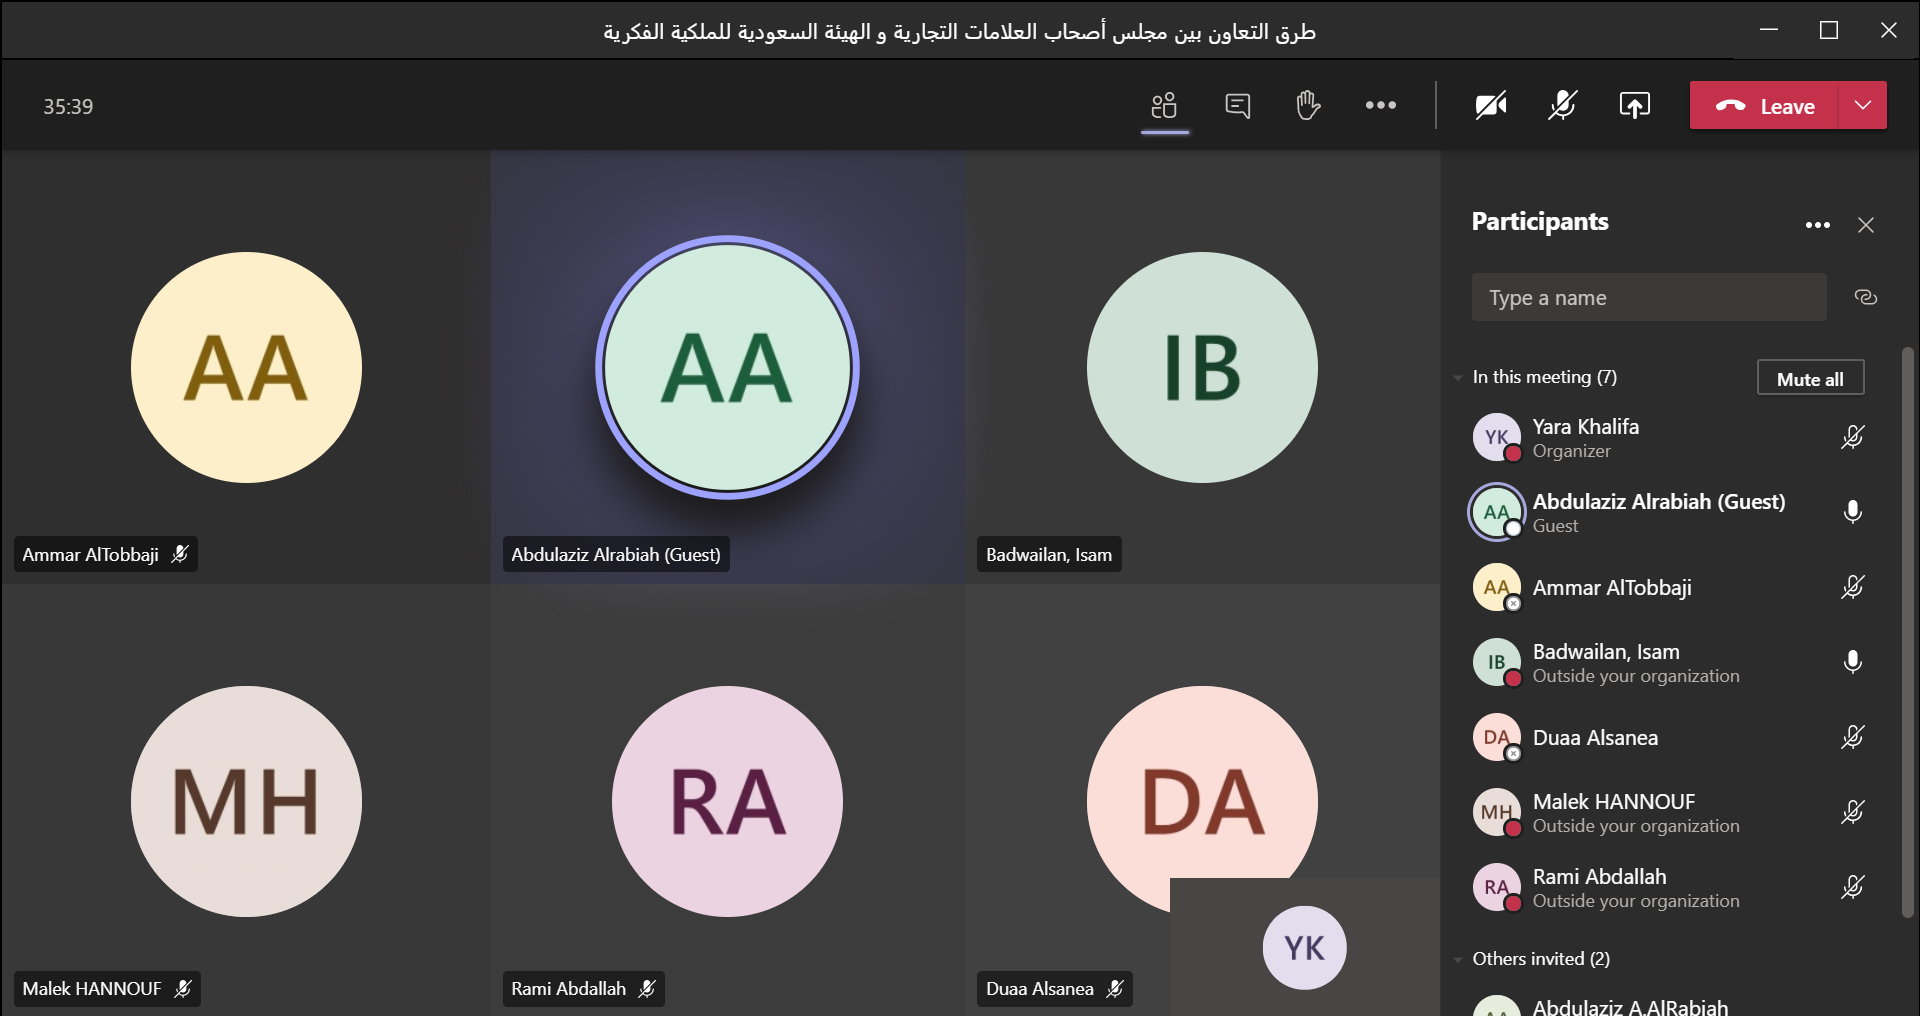Select Badwailan, Isam's video tile
1920x1016 pixels.
[1202, 367]
